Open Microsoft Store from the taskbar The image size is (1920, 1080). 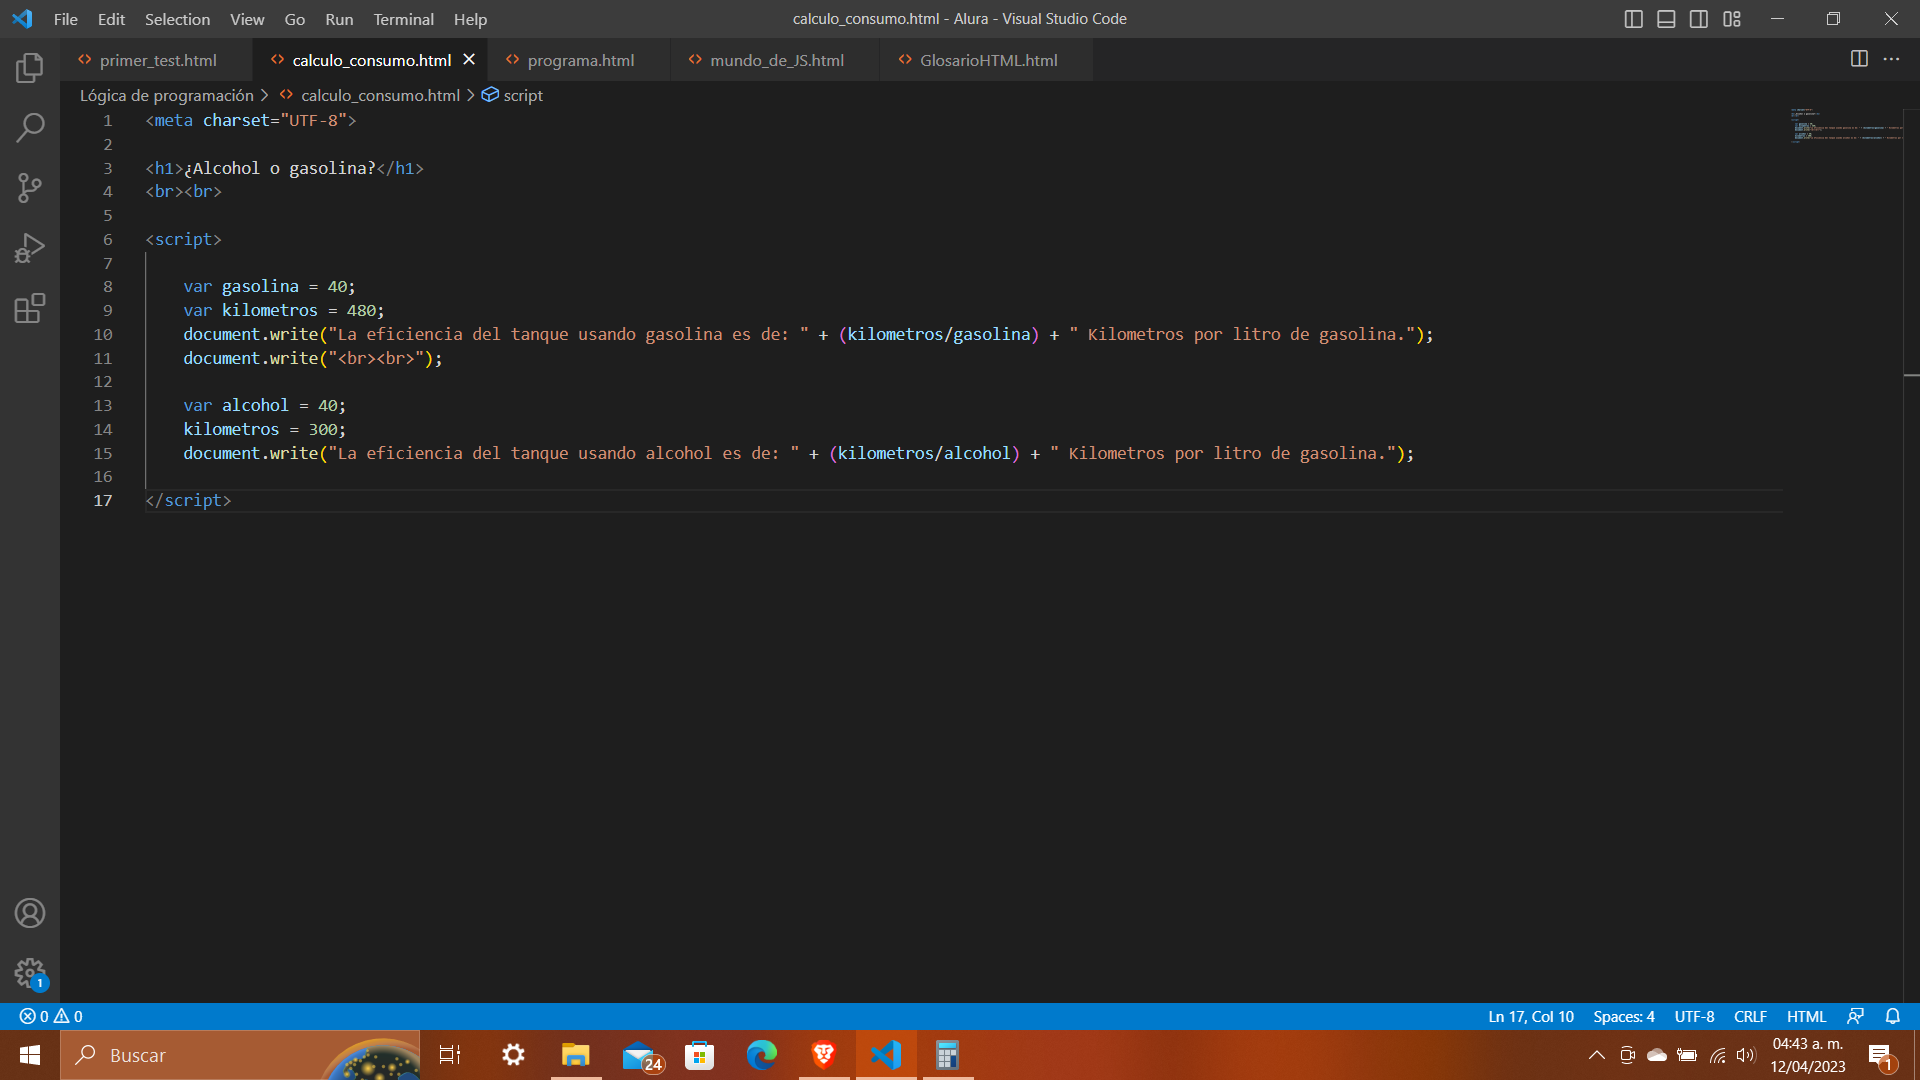tap(699, 1055)
